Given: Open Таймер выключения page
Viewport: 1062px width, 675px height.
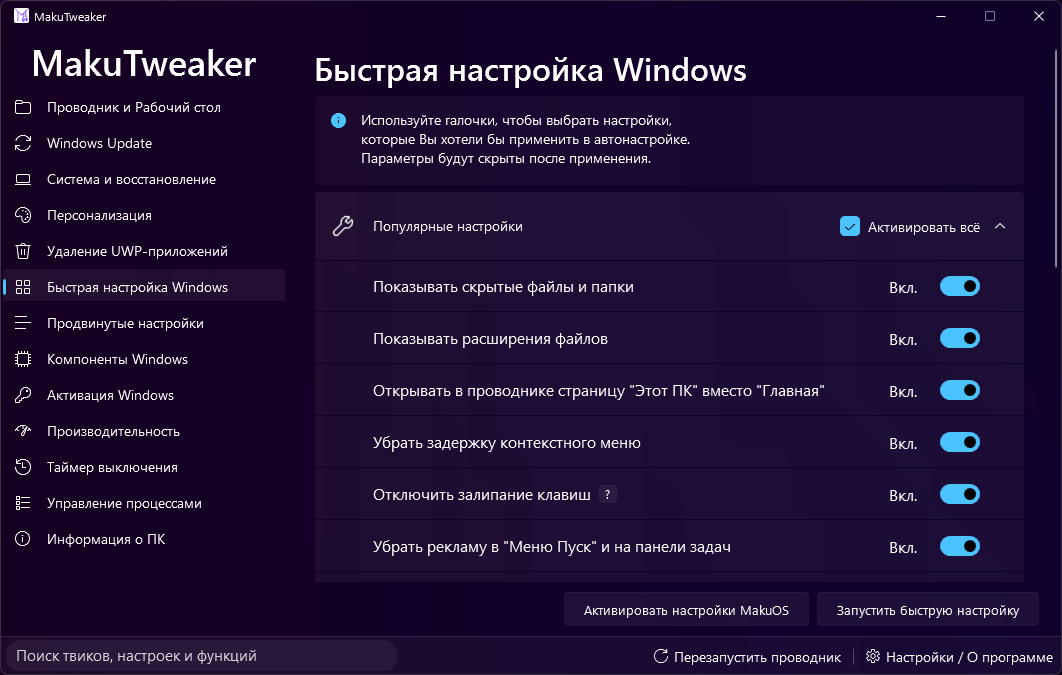Looking at the screenshot, I should tap(144, 467).
